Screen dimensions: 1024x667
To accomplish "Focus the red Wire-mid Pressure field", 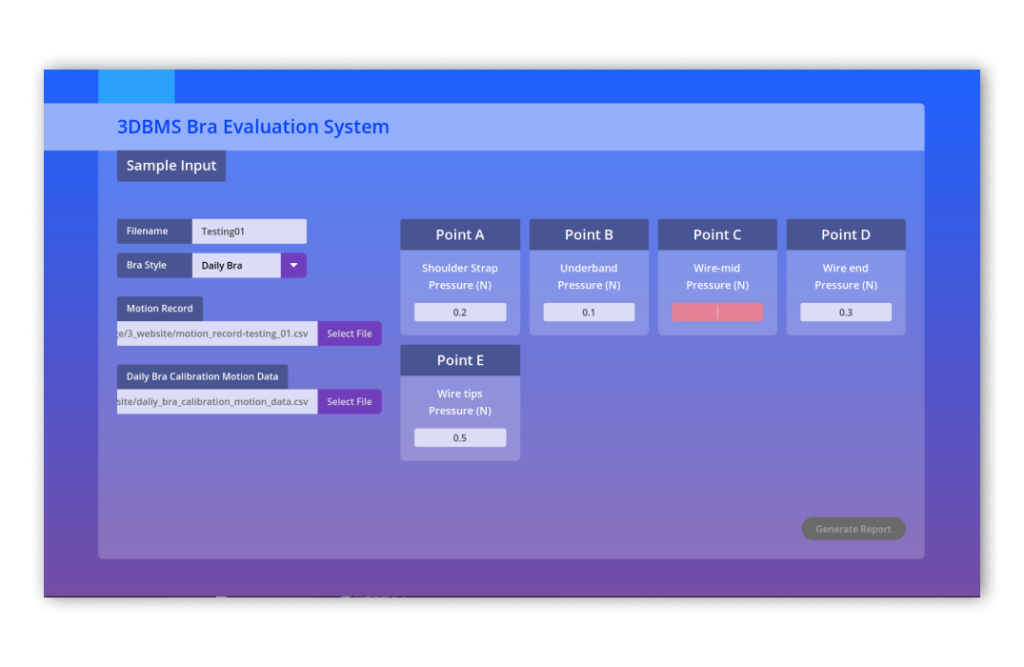I will point(717,313).
